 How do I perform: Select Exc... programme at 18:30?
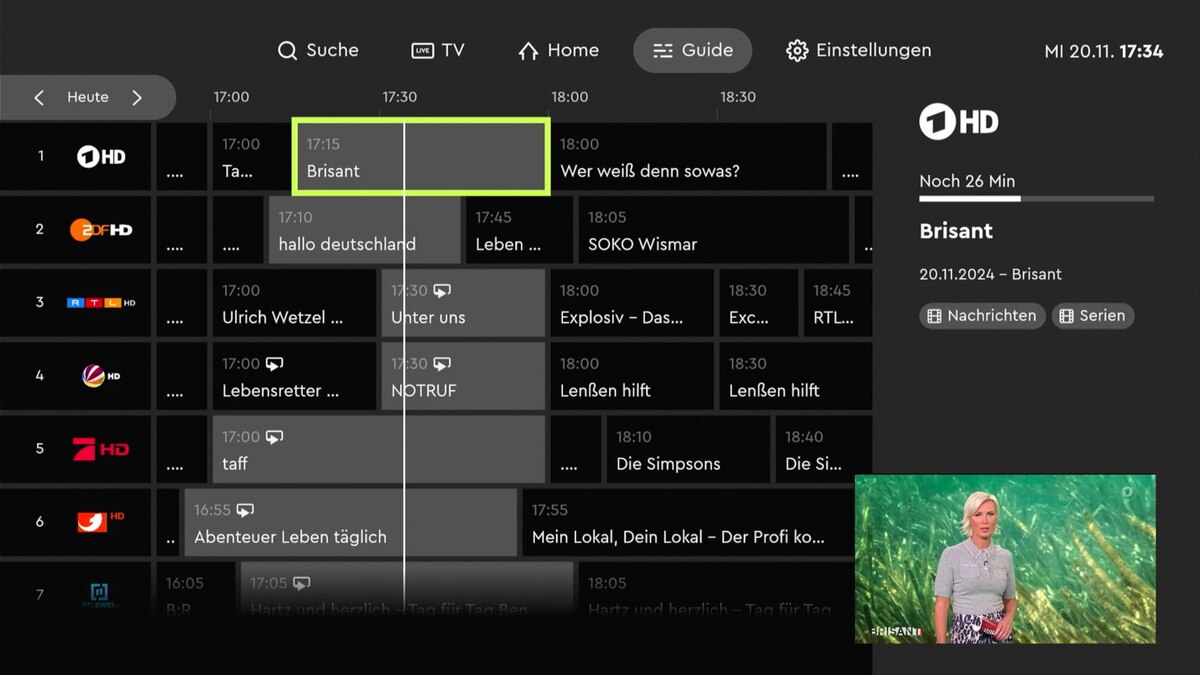coord(759,303)
